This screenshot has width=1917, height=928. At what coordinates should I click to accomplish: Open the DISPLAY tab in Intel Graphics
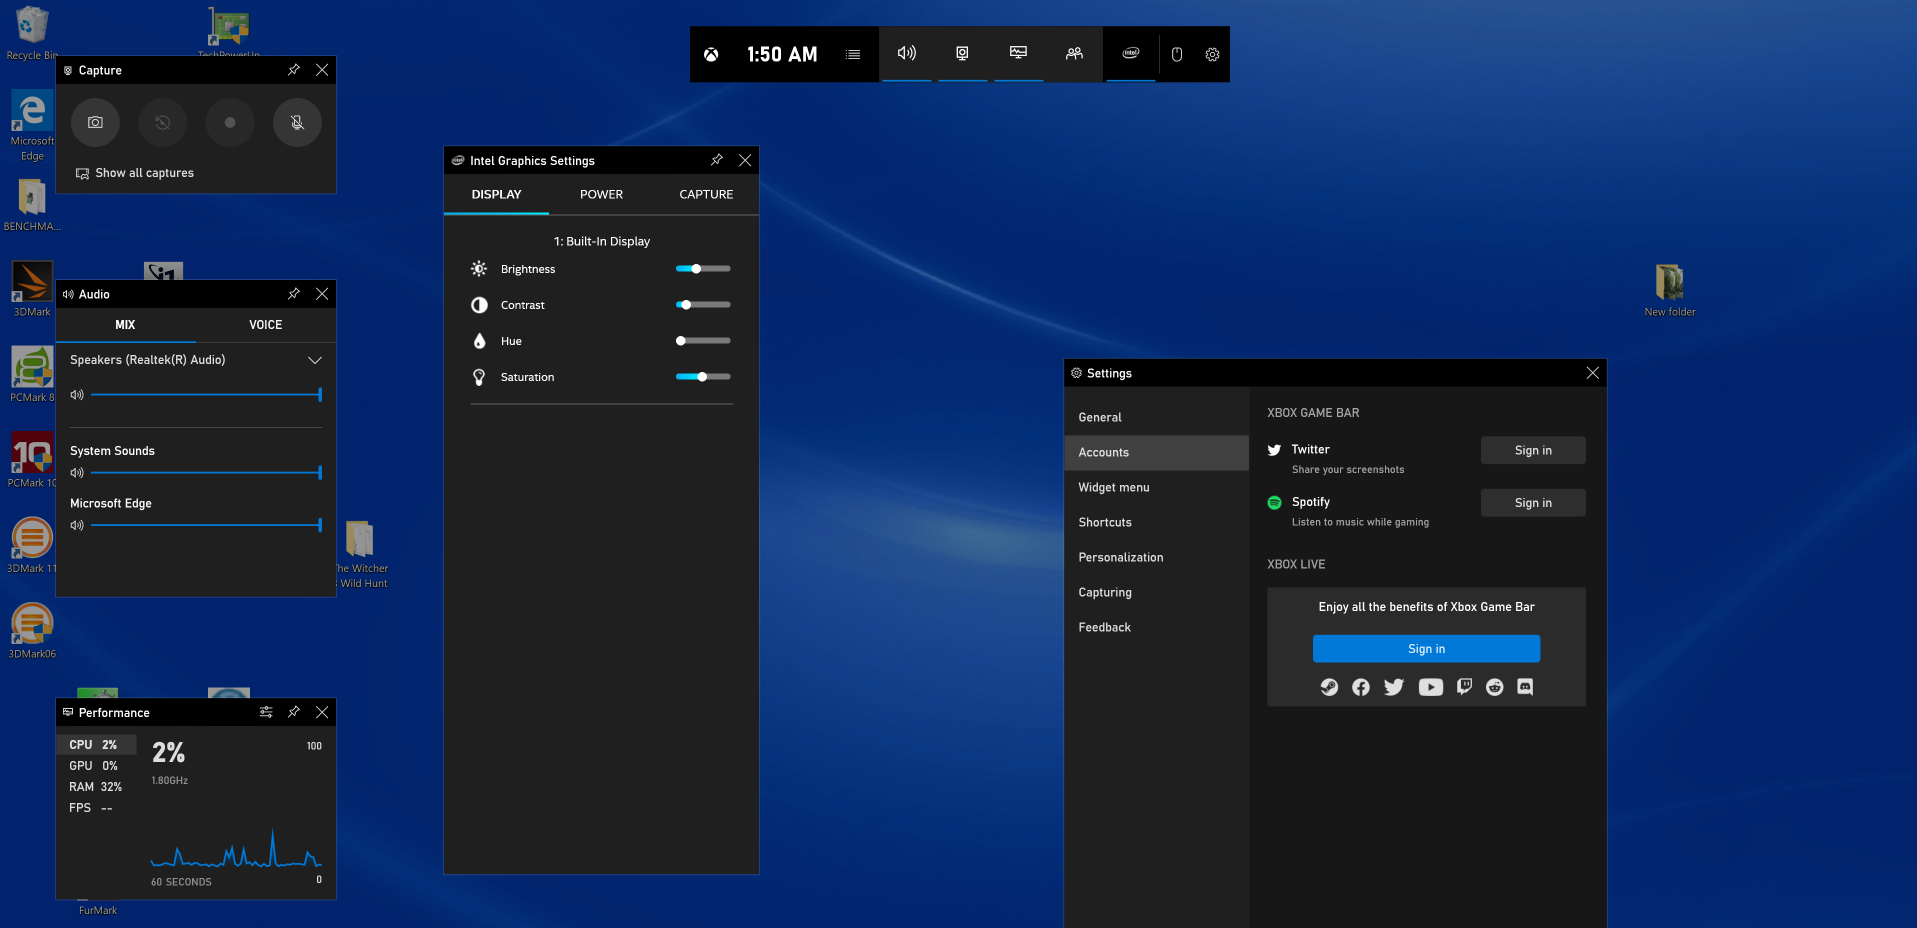point(497,194)
